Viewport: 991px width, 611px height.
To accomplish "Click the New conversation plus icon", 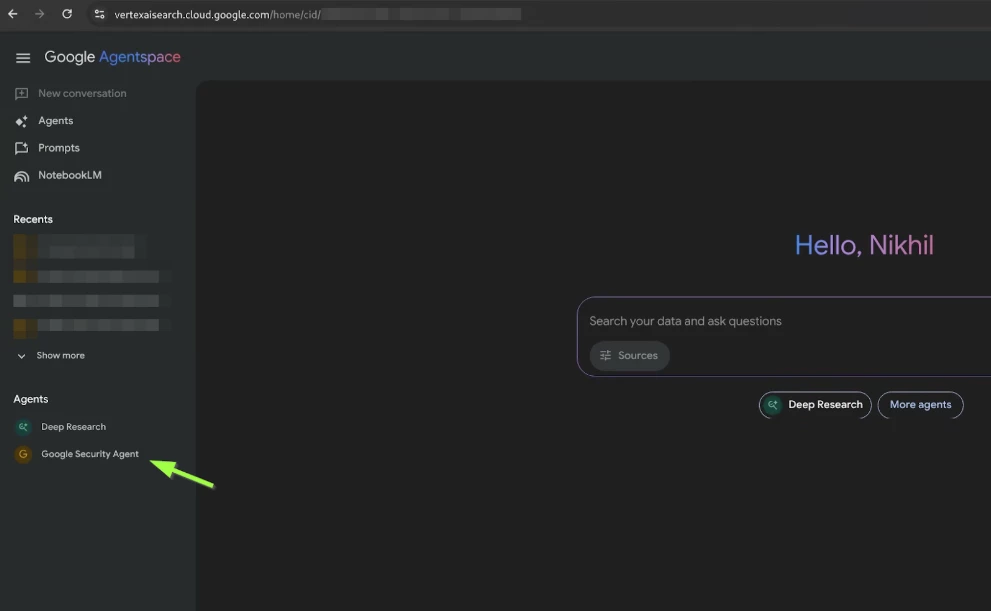I will click(x=21, y=94).
